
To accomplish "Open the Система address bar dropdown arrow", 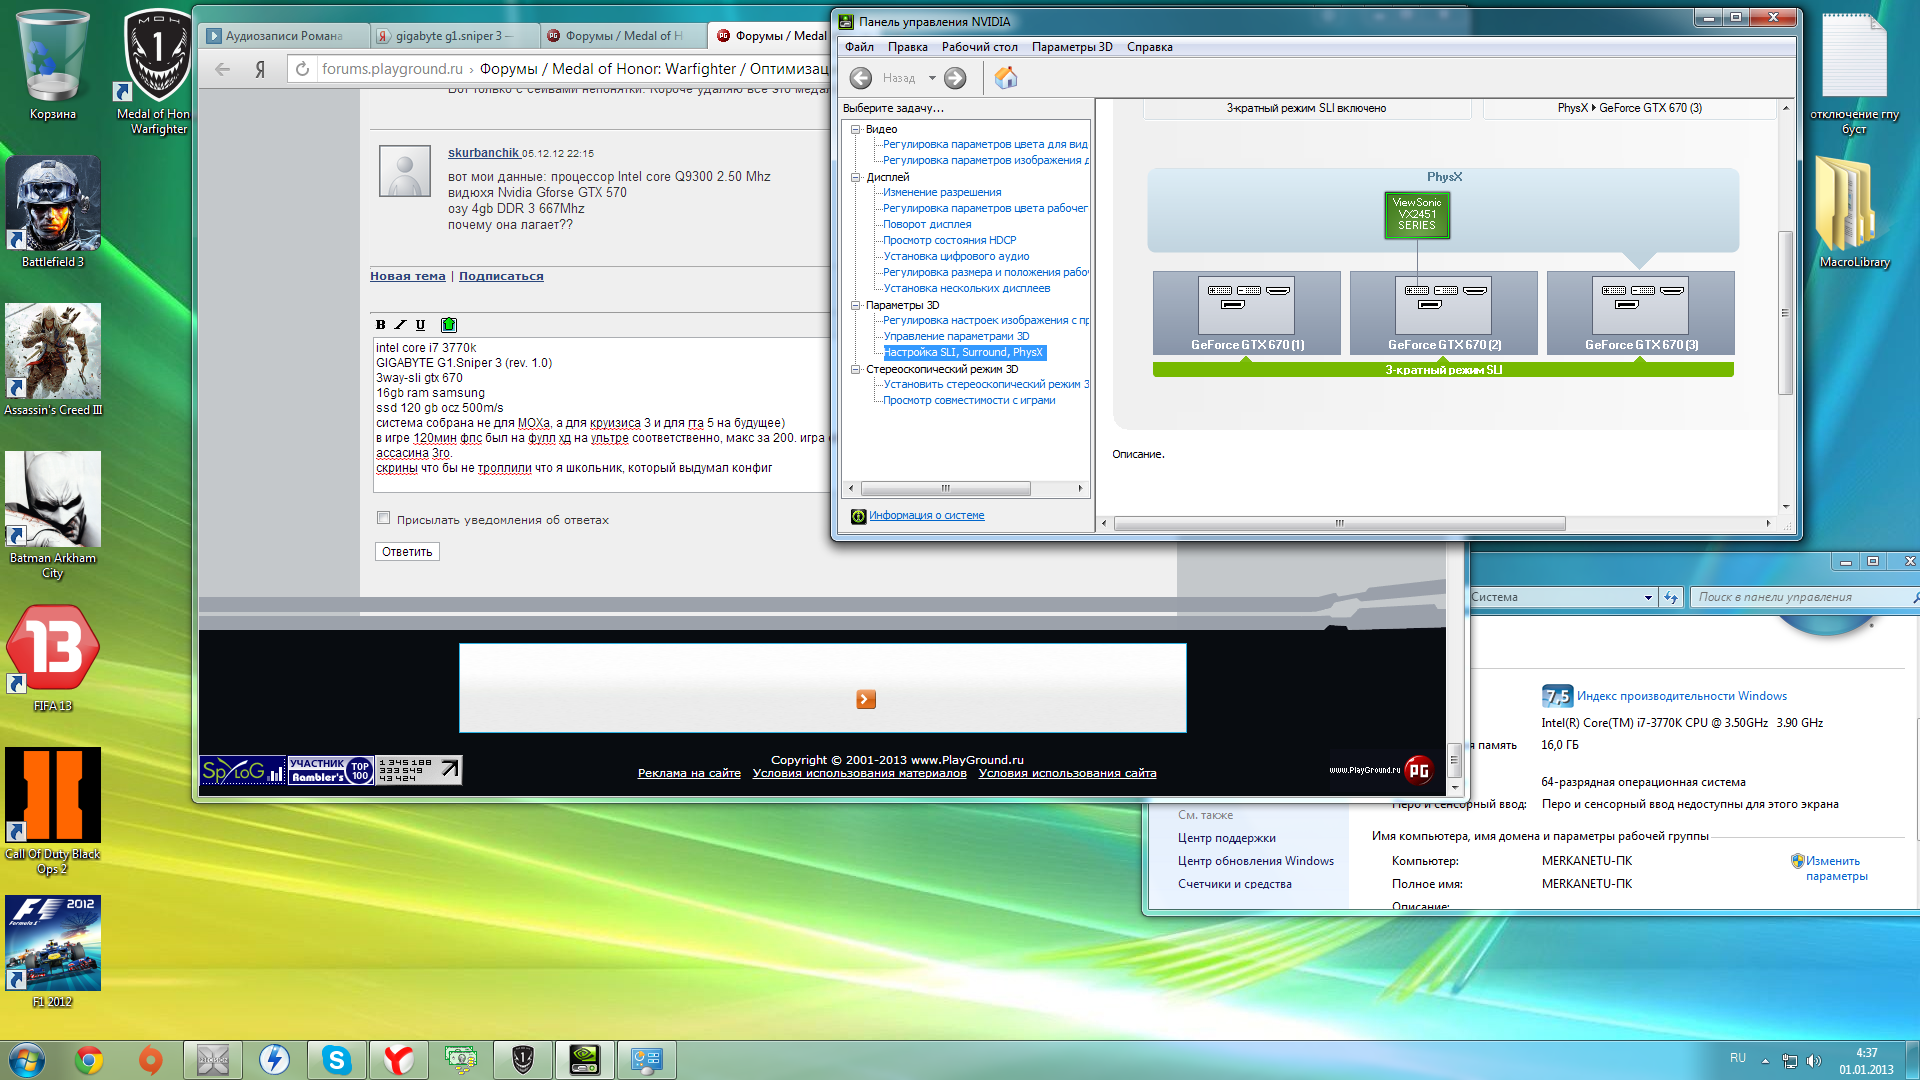I will pos(1648,597).
